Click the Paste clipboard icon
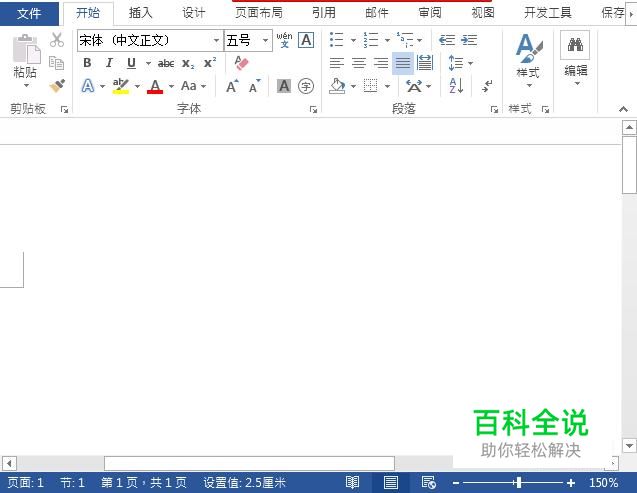The image size is (637, 493). (x=26, y=49)
